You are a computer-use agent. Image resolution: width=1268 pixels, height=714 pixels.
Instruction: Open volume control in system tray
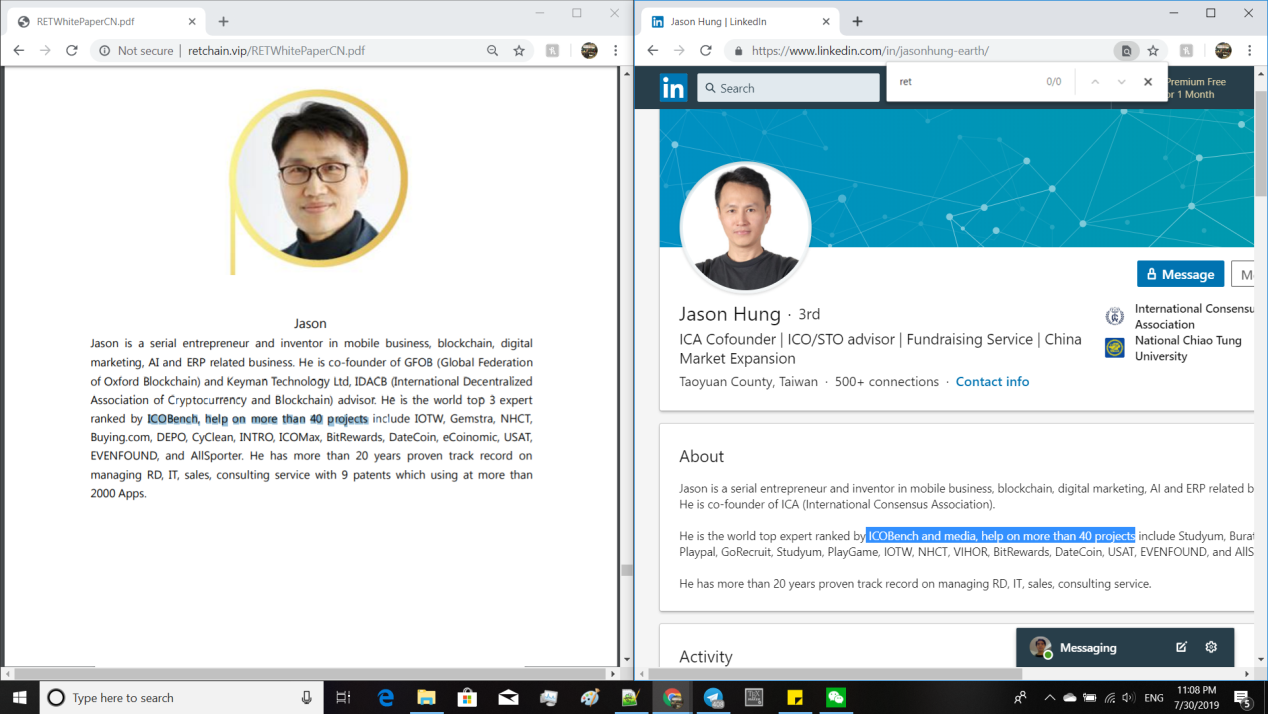click(1128, 698)
